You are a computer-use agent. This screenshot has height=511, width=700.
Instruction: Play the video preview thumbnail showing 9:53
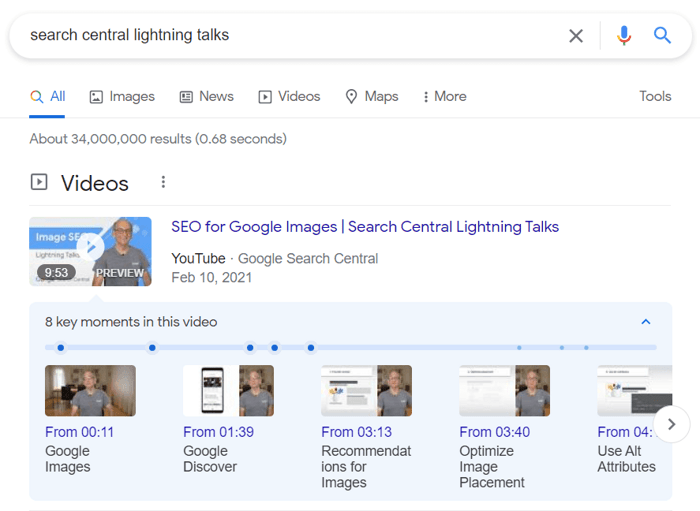90,251
